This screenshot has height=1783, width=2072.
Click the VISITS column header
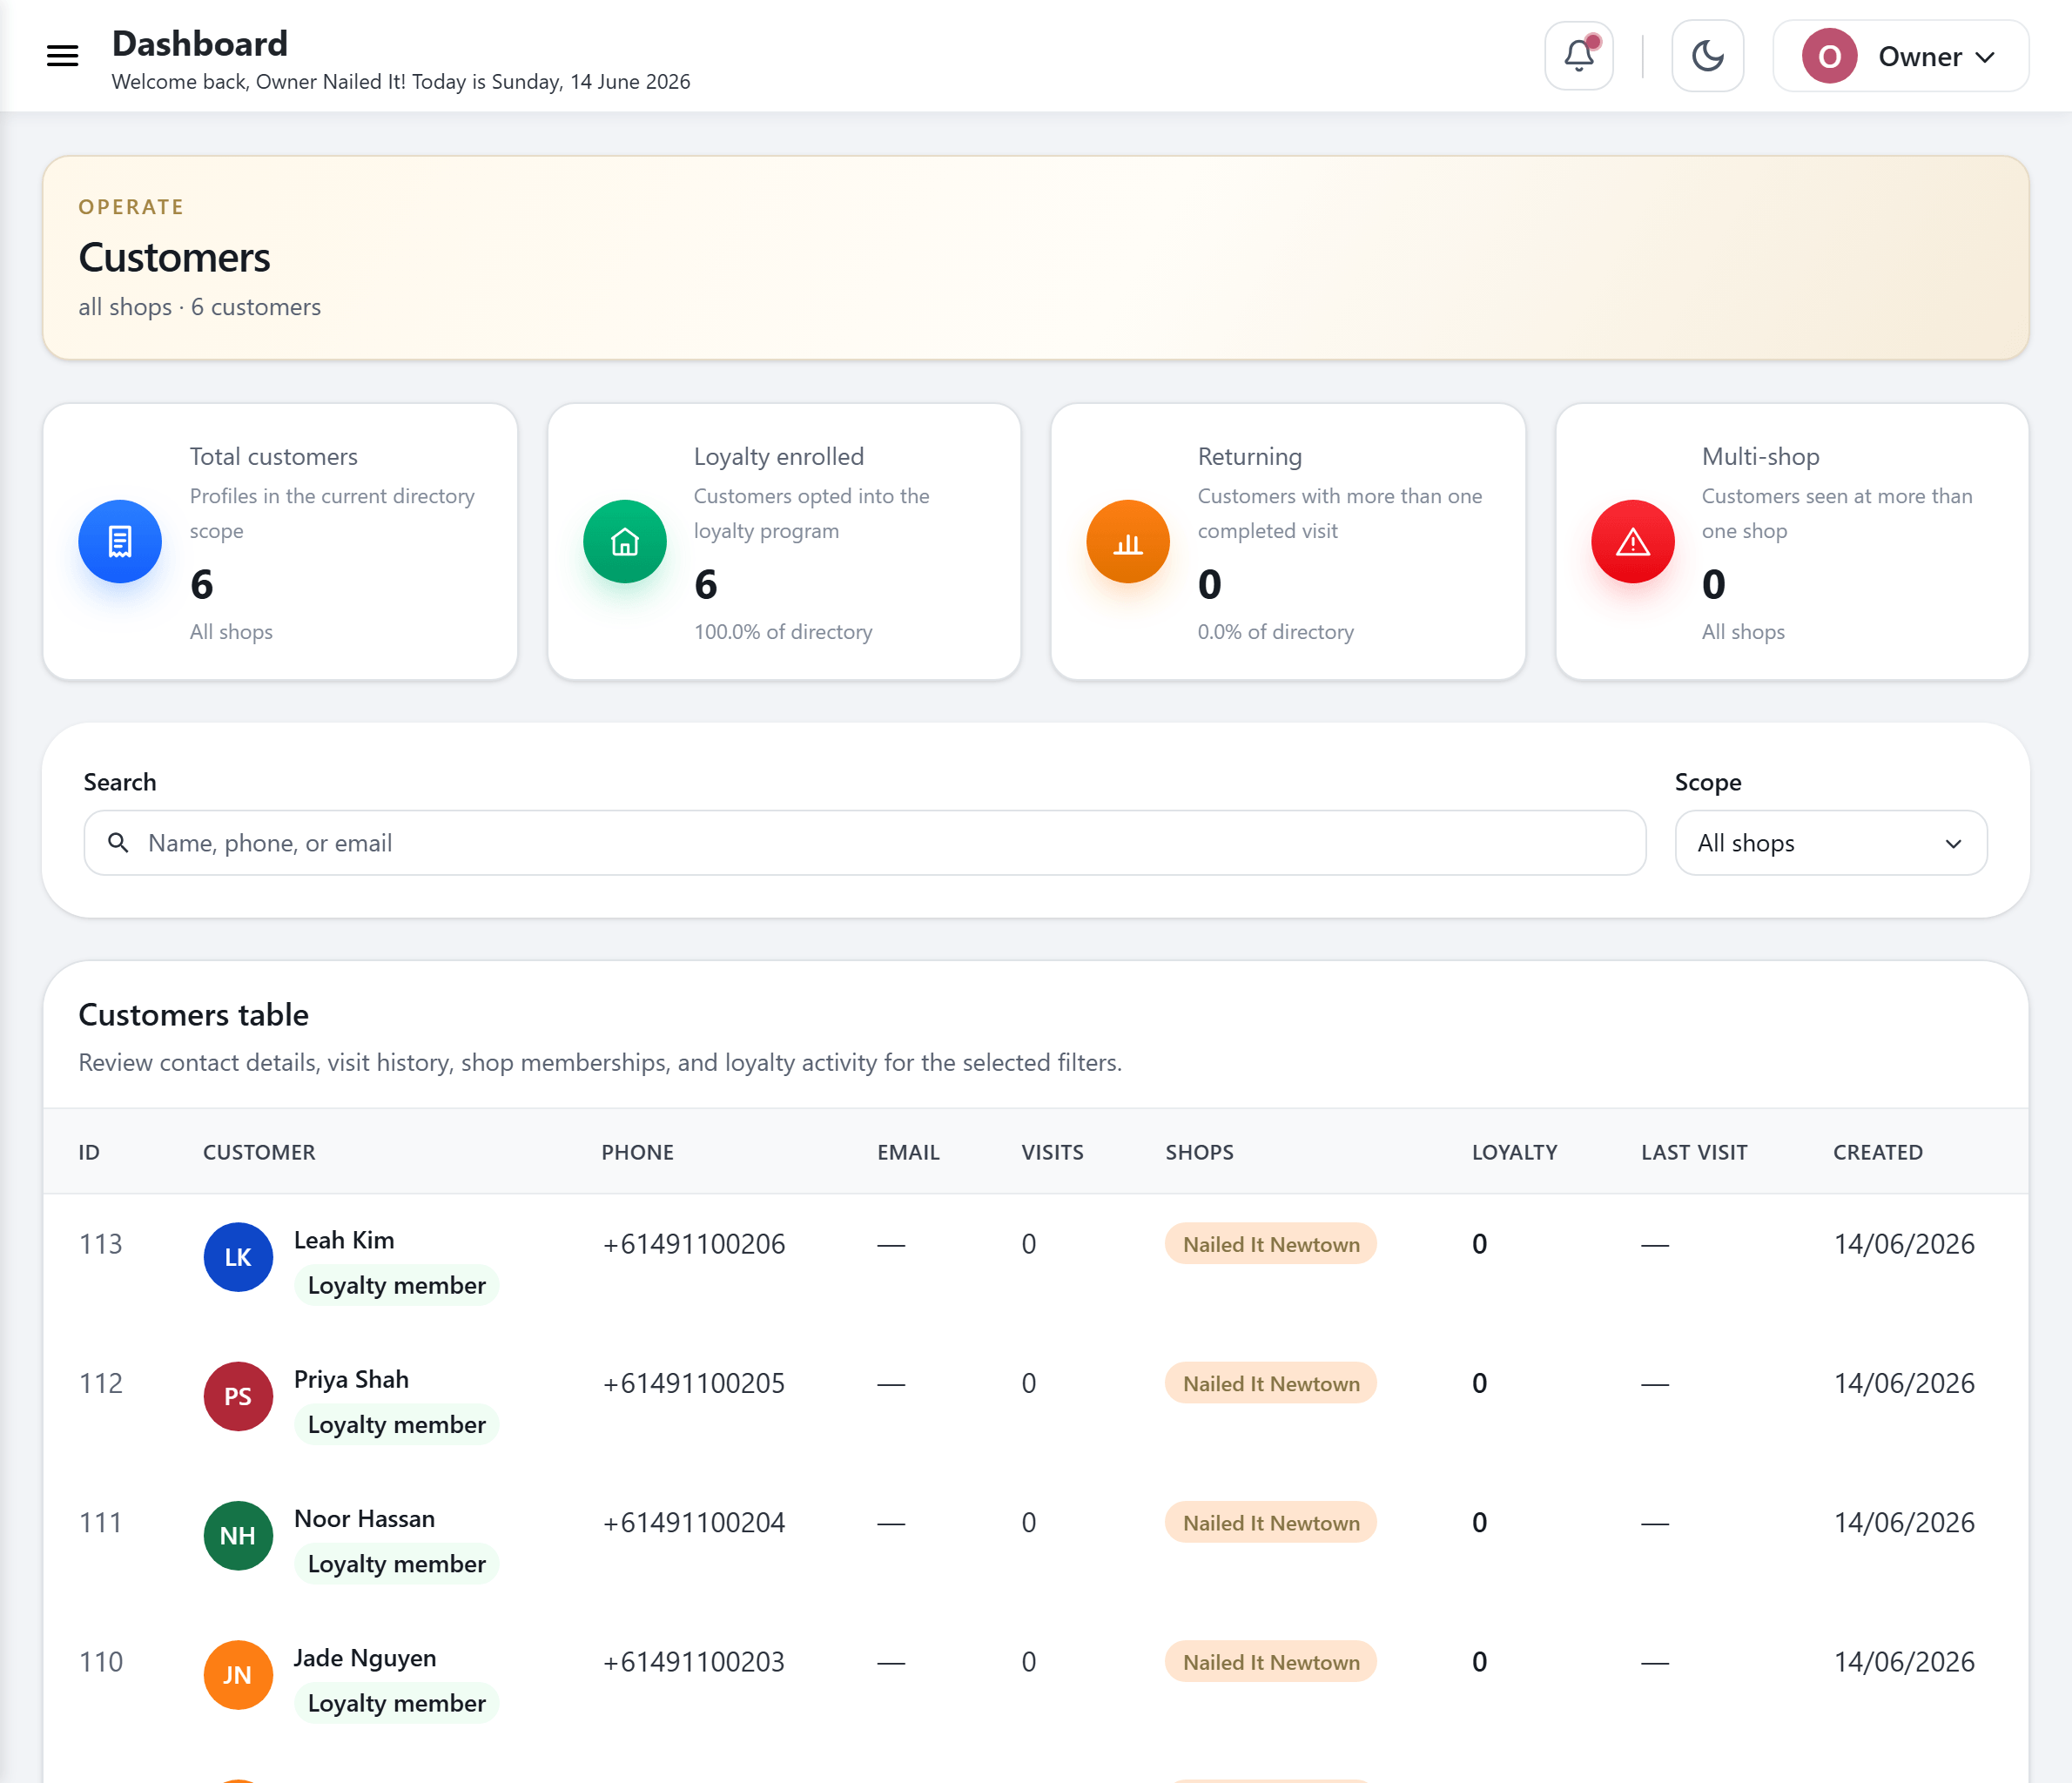coord(1052,1152)
